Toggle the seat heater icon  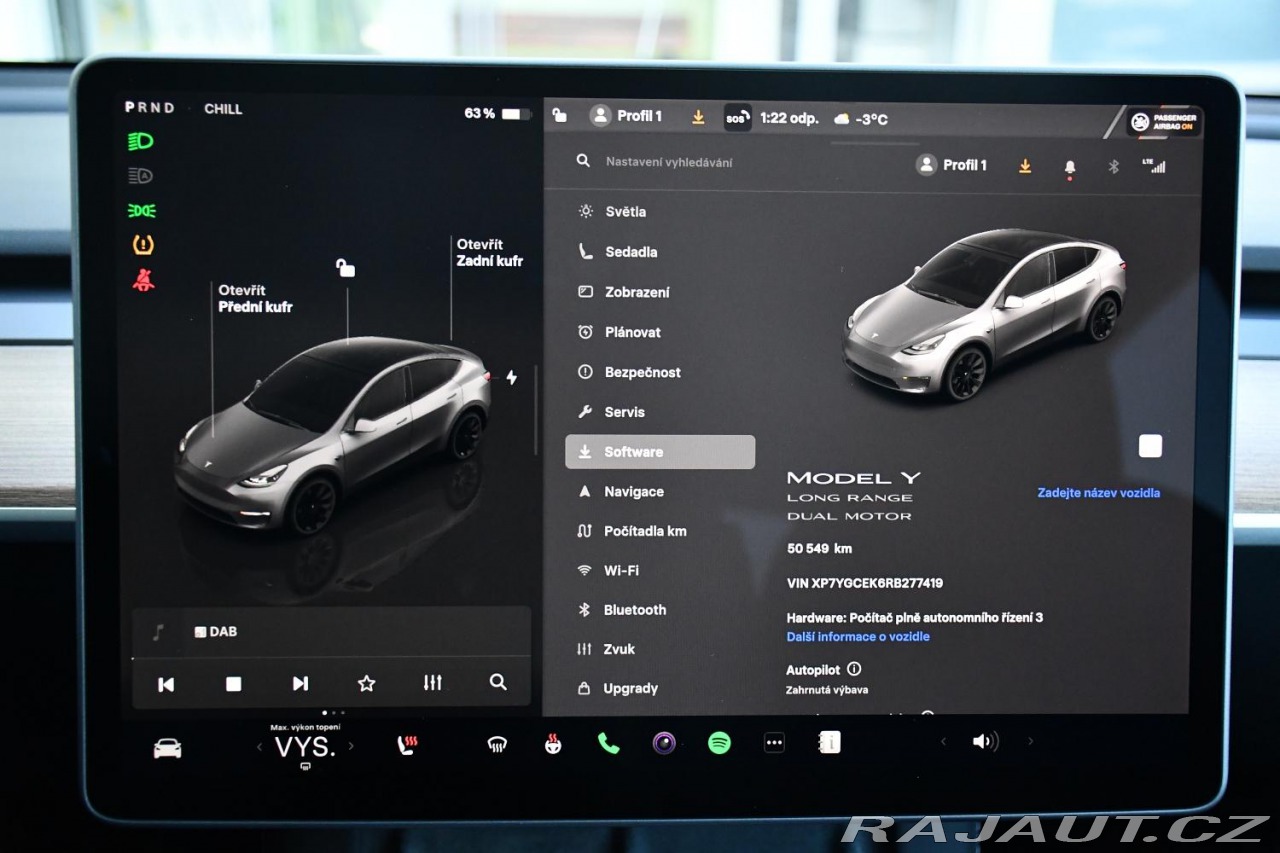click(407, 745)
